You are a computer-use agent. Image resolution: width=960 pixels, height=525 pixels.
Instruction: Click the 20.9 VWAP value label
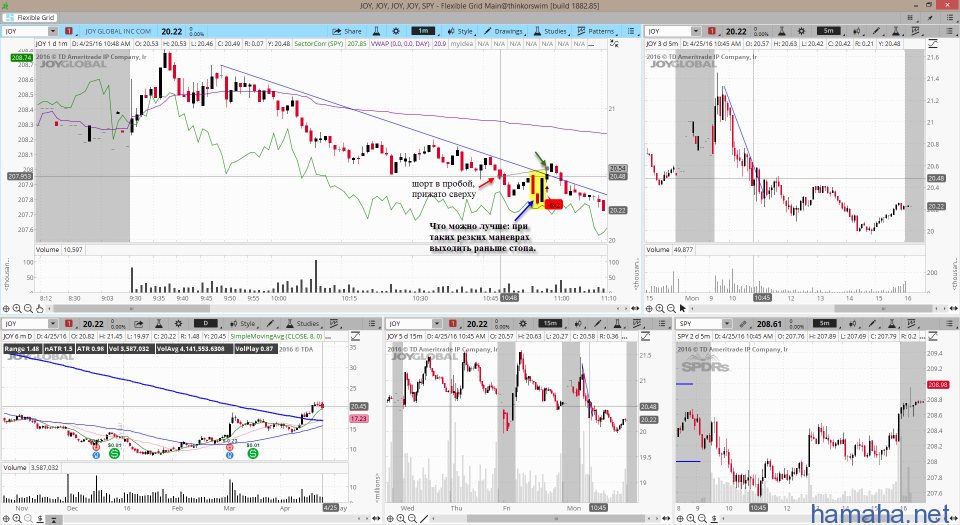[440, 44]
